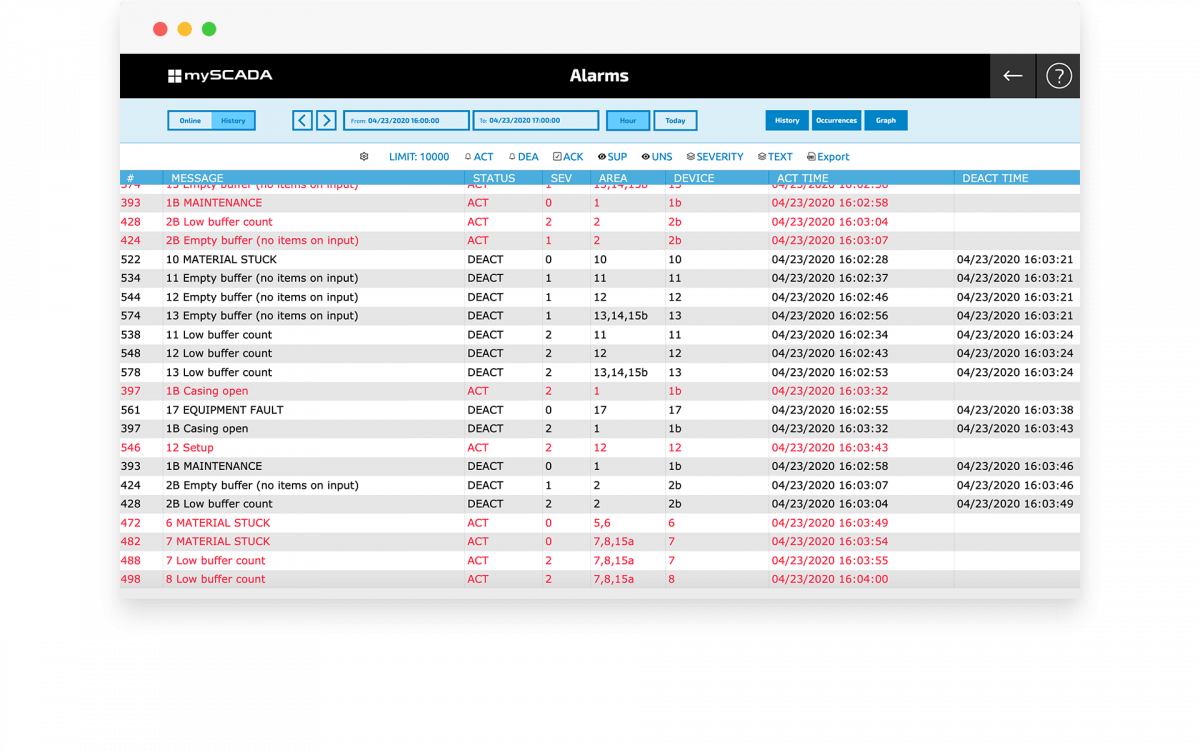Select the '13 Low buffer count' message
The height and width of the screenshot is (750, 1200).
pos(219,373)
